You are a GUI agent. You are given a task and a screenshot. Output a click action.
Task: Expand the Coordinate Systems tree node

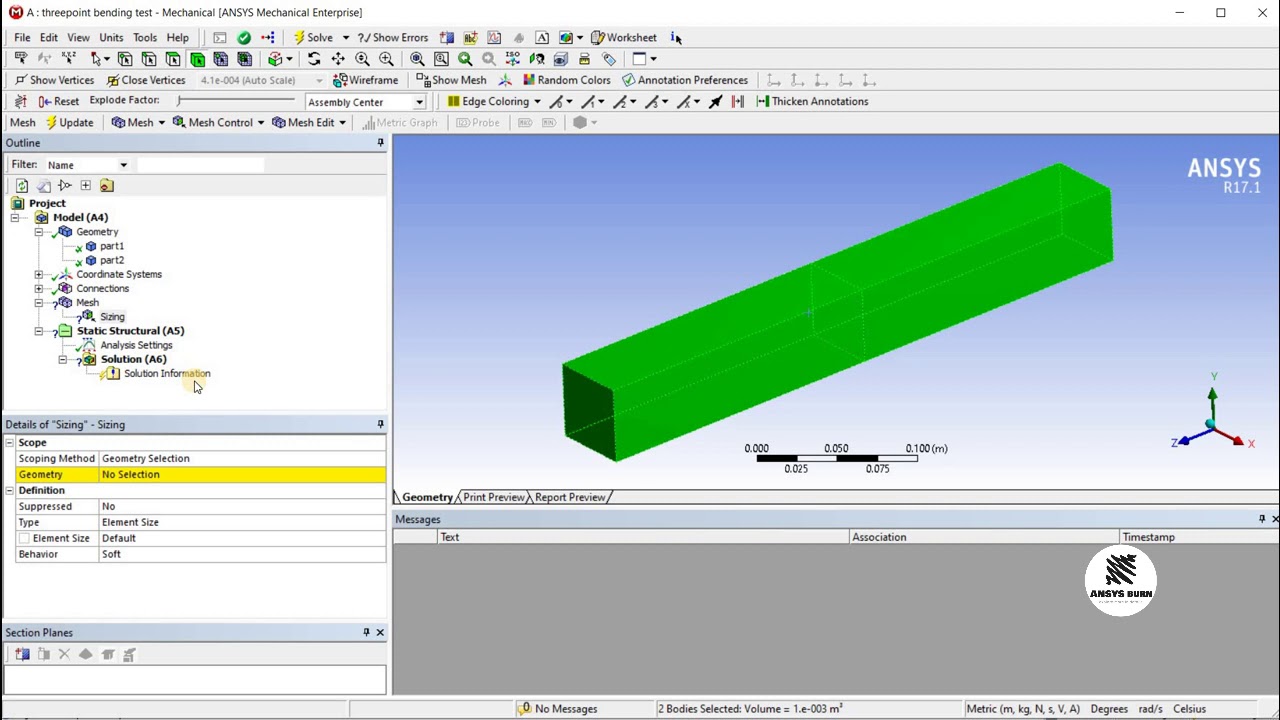point(39,274)
